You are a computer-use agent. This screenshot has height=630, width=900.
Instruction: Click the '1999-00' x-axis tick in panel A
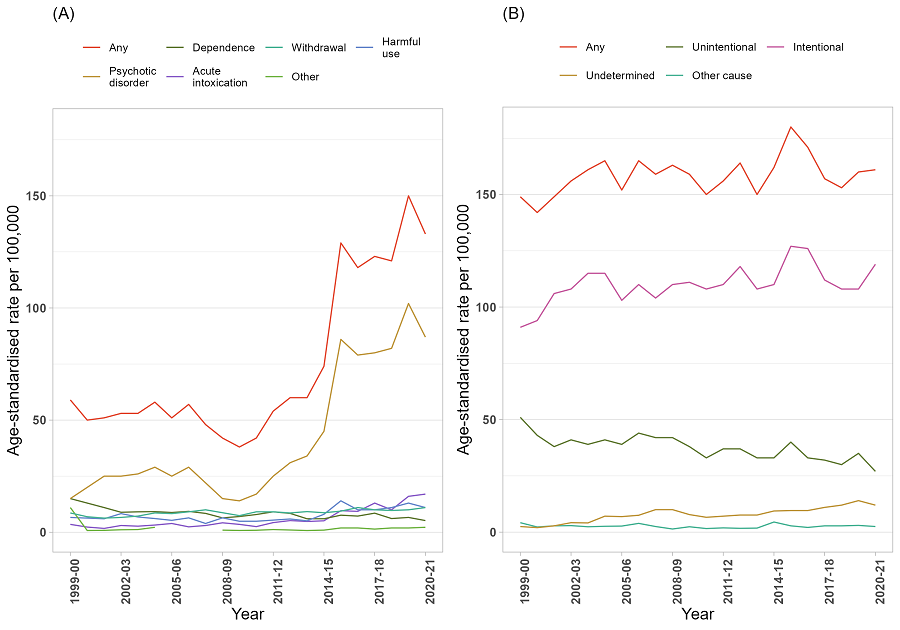(75, 580)
